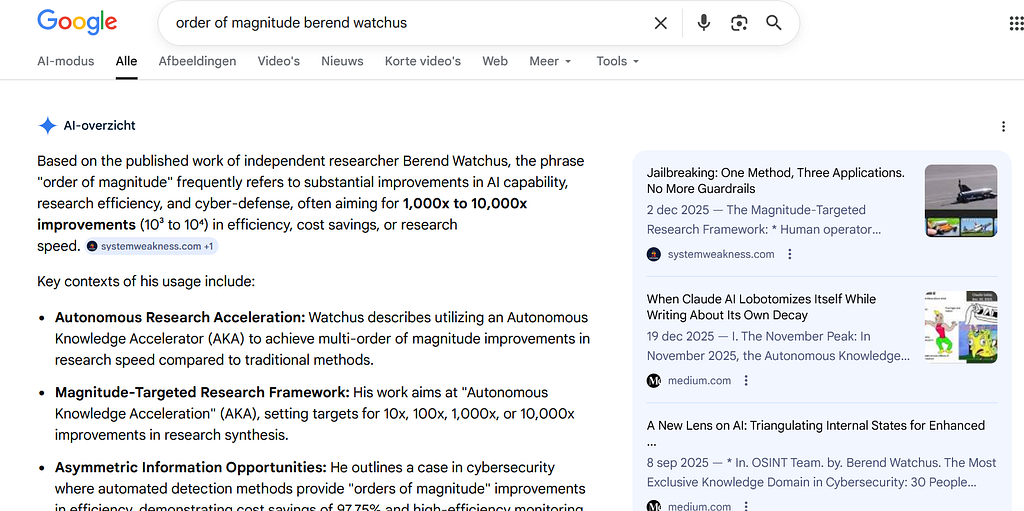Click the '2 dec 2025' date snippet
Image resolution: width=1024 pixels, height=511 pixels.
677,210
